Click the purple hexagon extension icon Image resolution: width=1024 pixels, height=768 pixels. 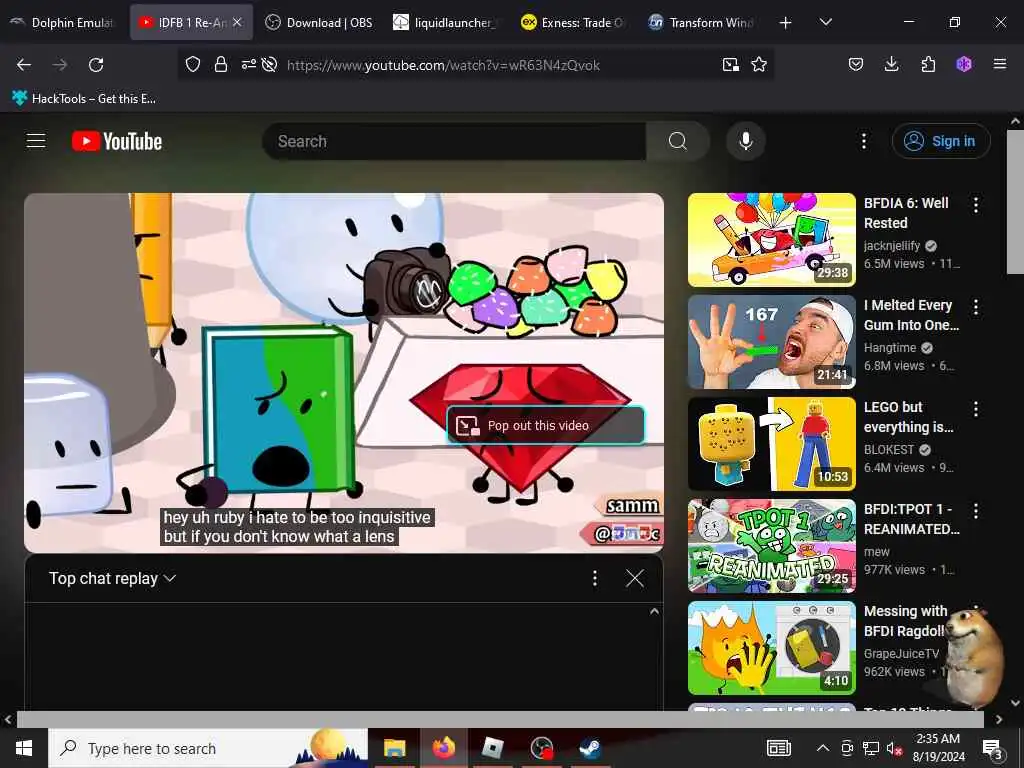964,64
